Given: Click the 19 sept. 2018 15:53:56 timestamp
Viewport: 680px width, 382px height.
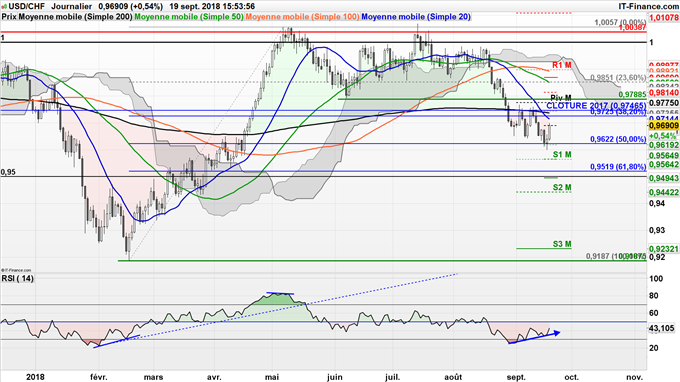Looking at the screenshot, I should (x=212, y=6).
